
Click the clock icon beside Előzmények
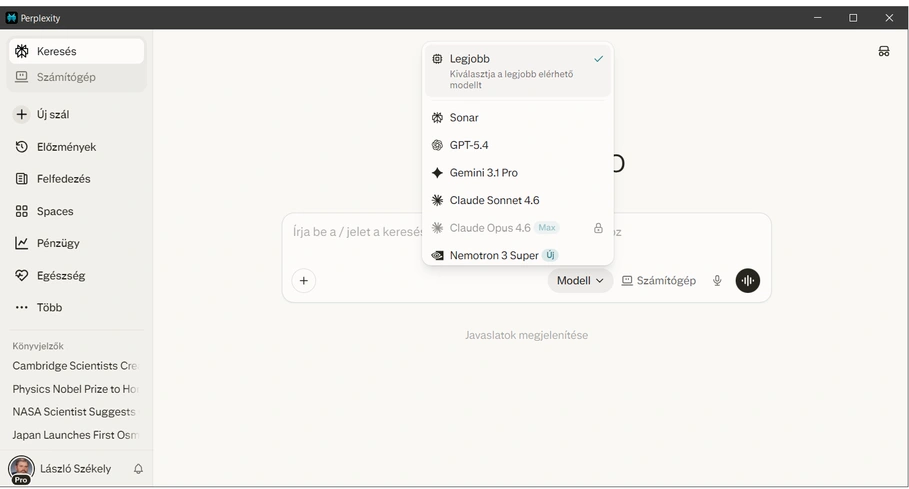[x=21, y=147]
